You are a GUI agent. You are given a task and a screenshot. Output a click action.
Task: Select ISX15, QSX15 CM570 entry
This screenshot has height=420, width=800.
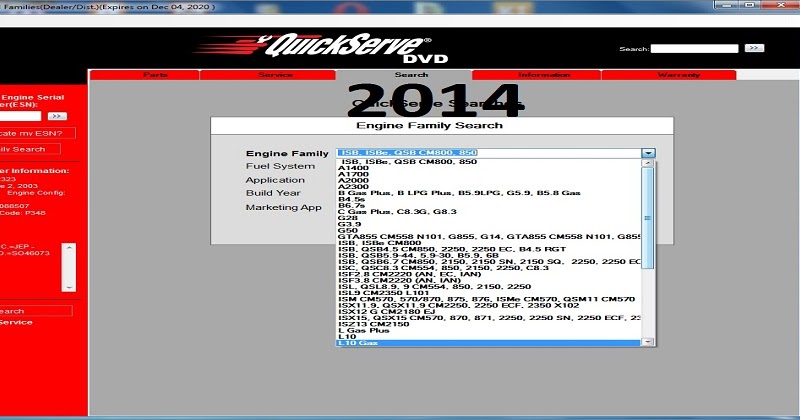pyautogui.click(x=489, y=317)
